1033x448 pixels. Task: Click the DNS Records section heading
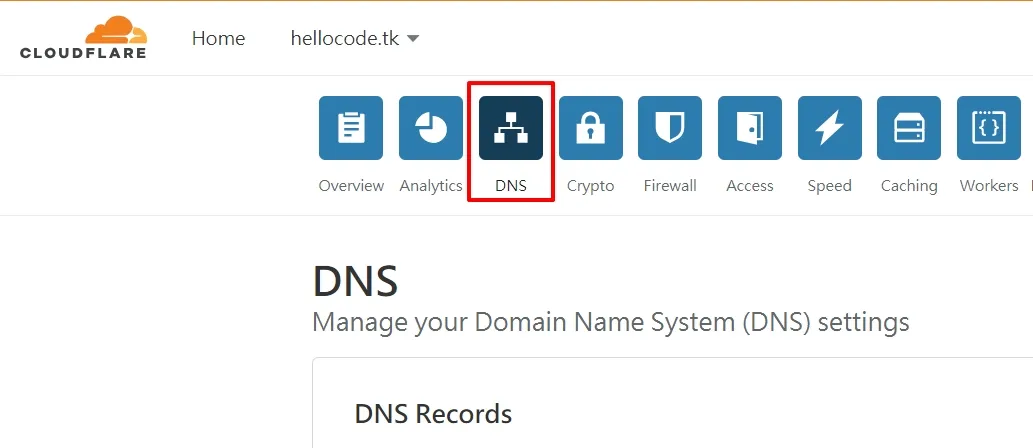(433, 414)
